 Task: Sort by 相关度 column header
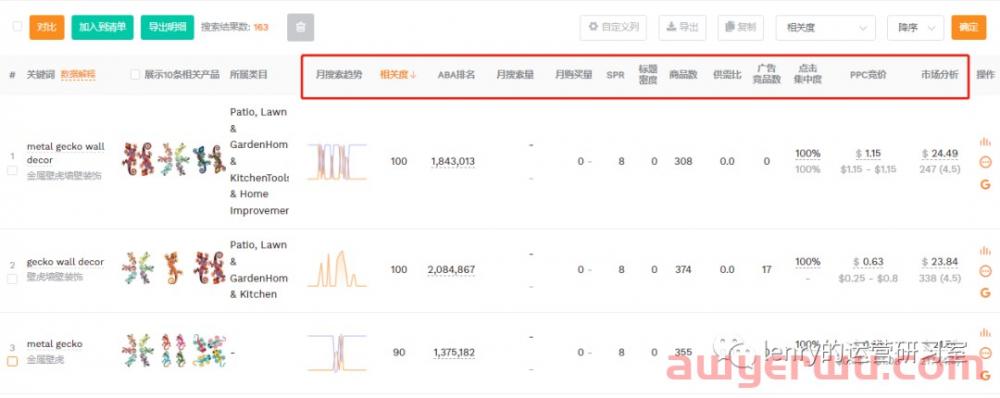point(398,75)
